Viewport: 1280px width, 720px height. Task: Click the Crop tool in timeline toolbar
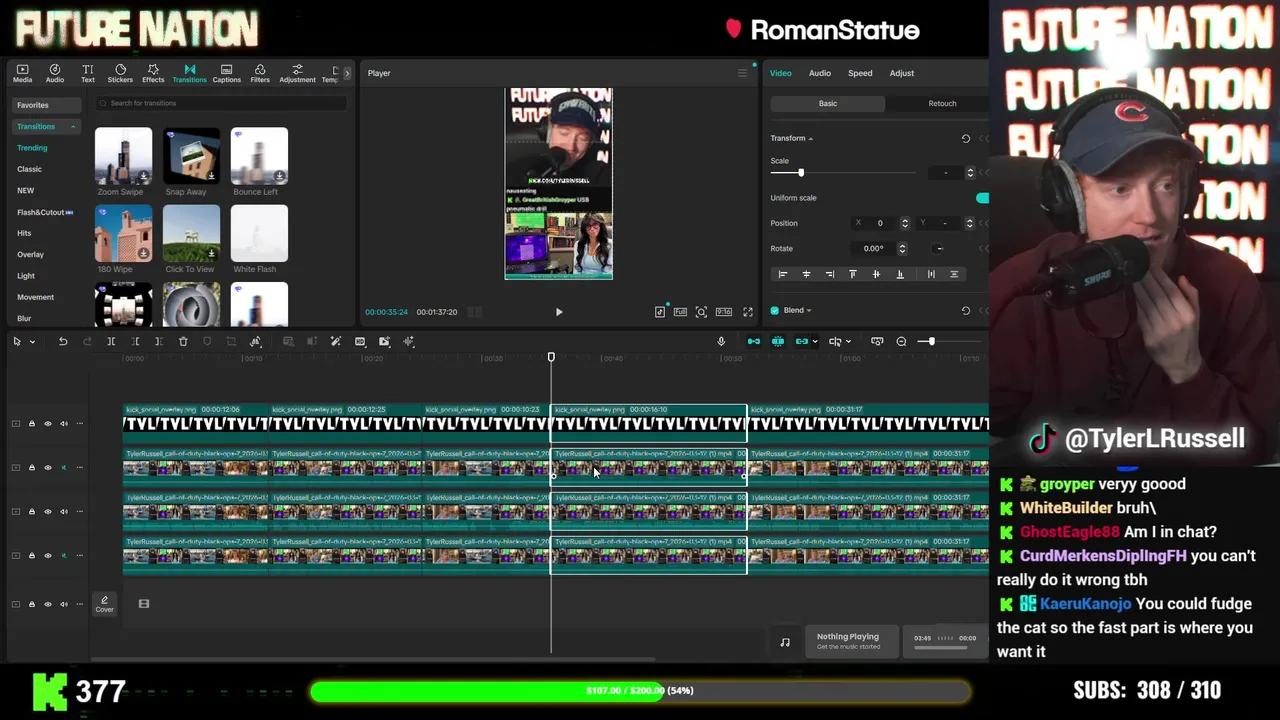tap(231, 342)
